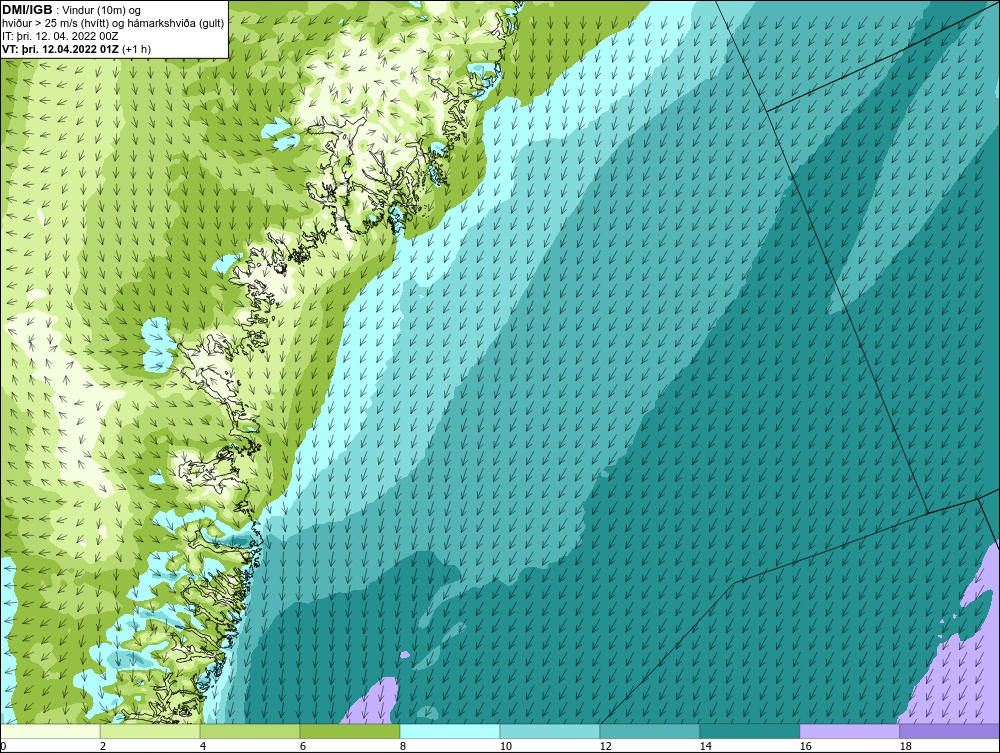This screenshot has height=753, width=1000.
Task: Click the legend scale label 10
Action: tap(506, 746)
